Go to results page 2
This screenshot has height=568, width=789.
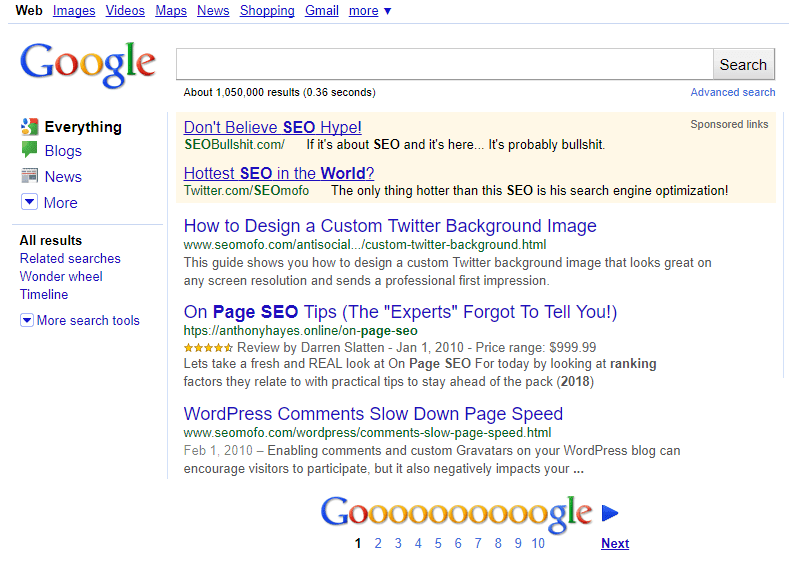click(x=378, y=543)
